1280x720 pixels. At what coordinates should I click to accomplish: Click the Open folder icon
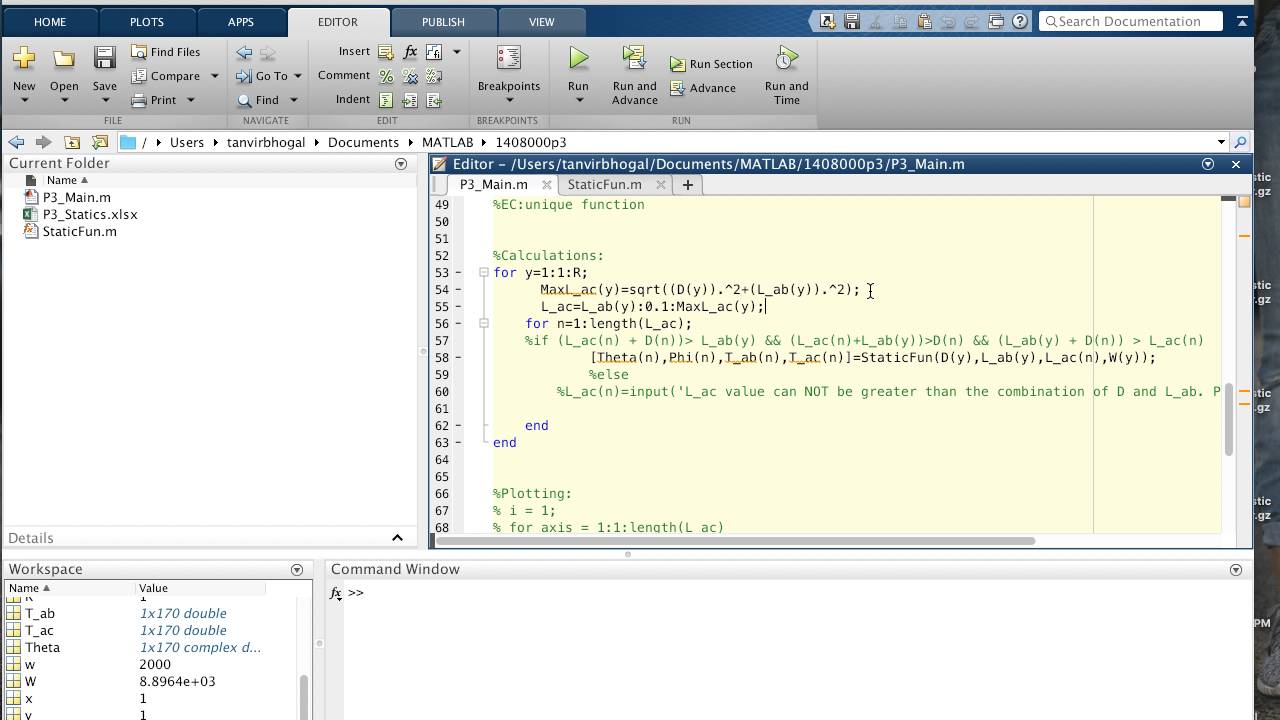pyautogui.click(x=64, y=59)
